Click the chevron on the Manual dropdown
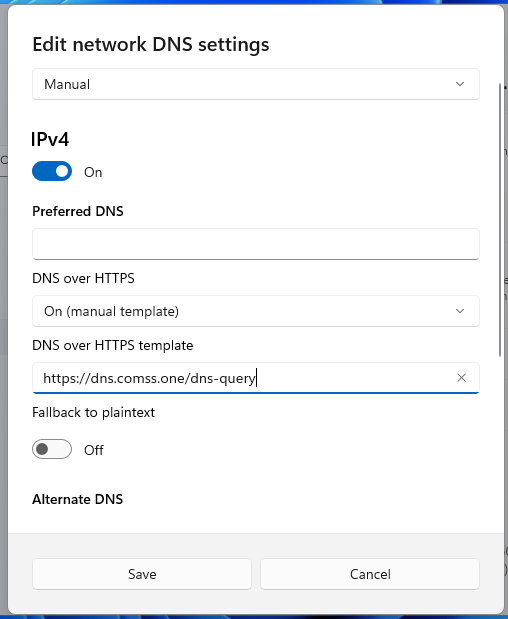 click(x=459, y=84)
